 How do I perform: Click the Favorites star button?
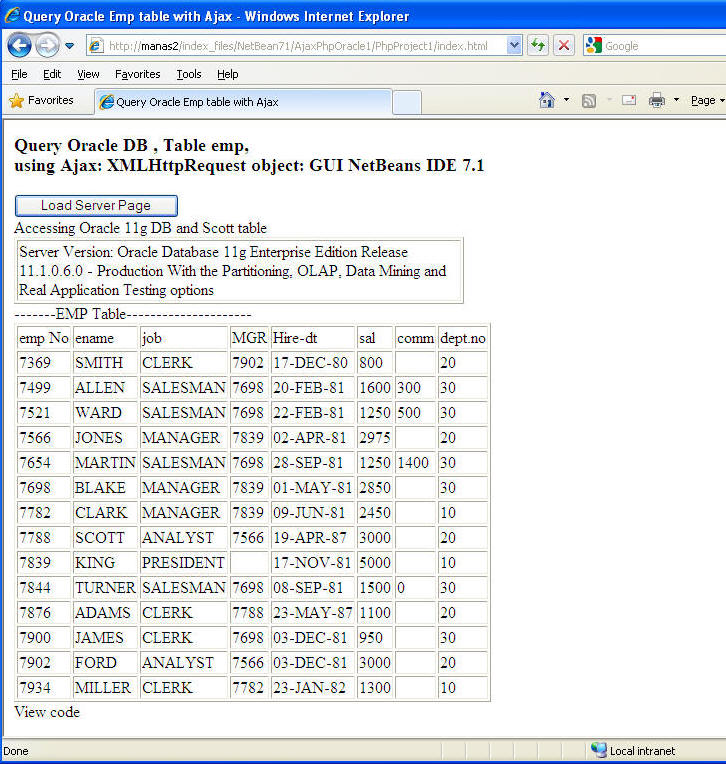coord(41,100)
